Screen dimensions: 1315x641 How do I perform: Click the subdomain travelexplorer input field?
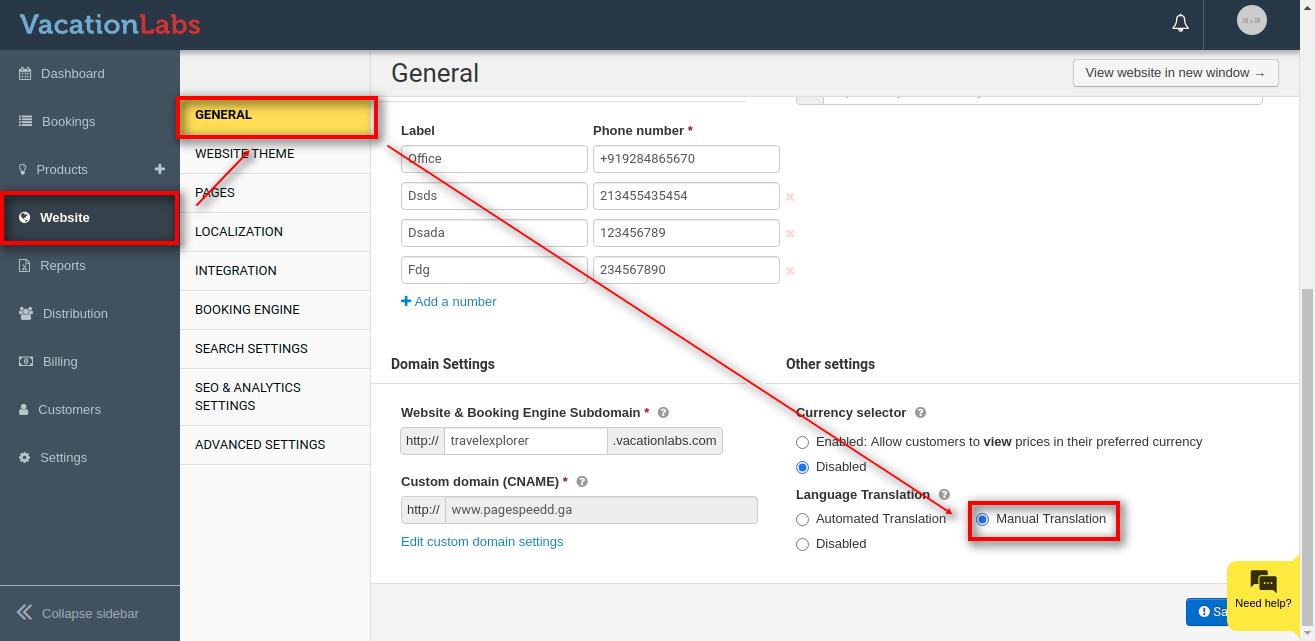525,441
